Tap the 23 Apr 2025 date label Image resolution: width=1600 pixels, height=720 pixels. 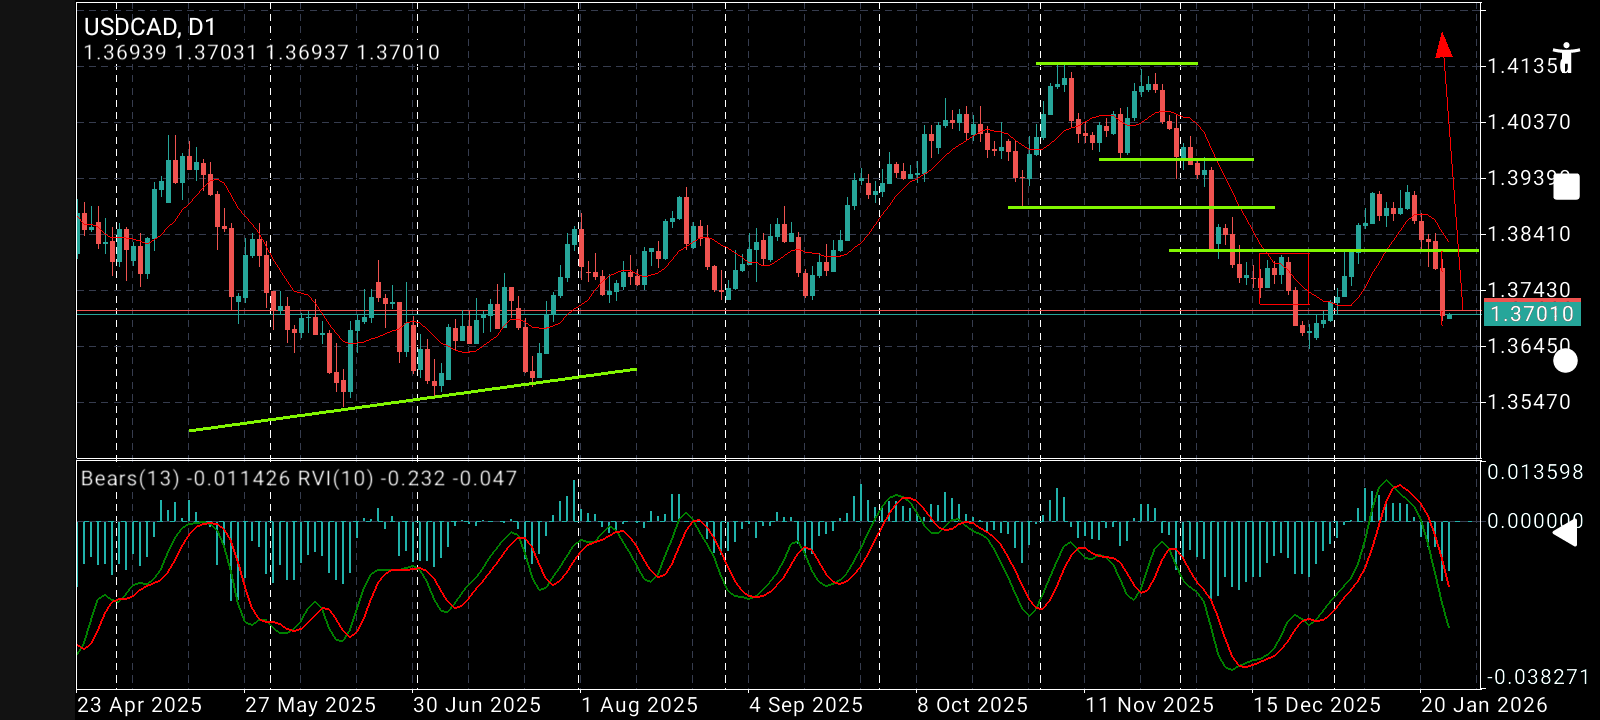coord(140,705)
